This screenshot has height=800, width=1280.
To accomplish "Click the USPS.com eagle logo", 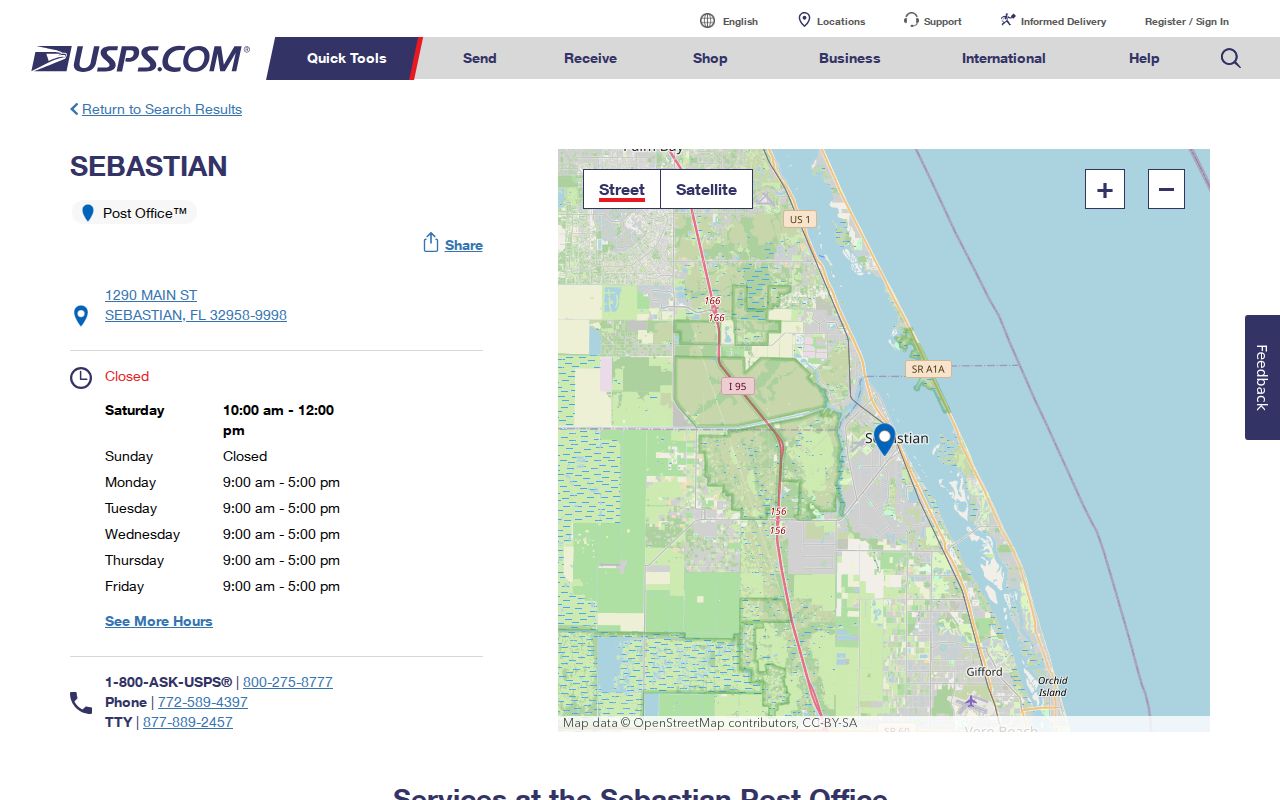I will click(x=140, y=58).
